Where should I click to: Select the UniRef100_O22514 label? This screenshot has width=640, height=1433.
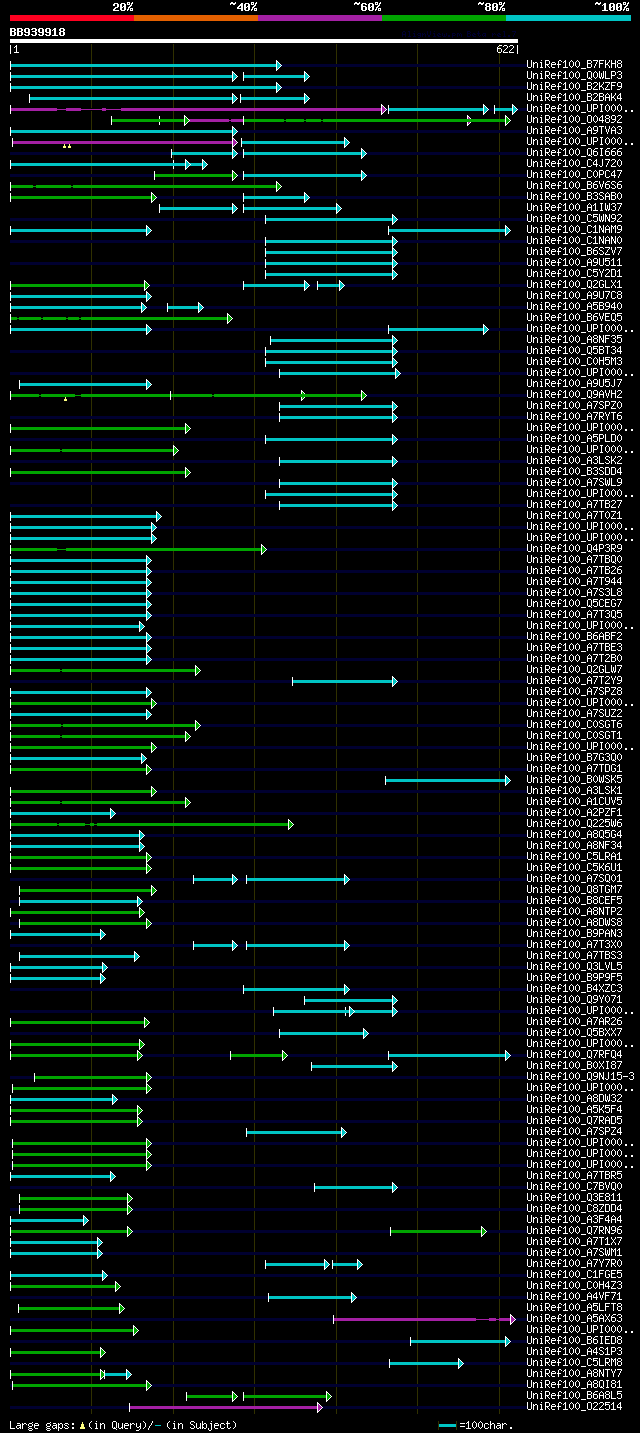574,1407
